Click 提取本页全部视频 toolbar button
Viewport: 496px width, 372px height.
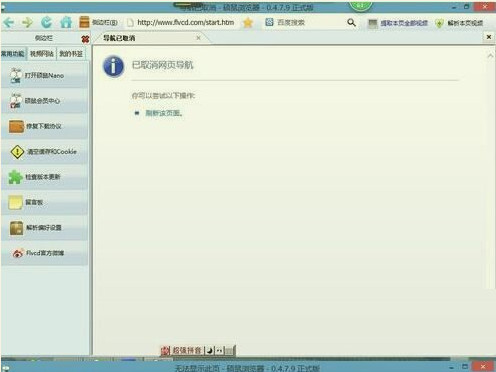[x=398, y=23]
